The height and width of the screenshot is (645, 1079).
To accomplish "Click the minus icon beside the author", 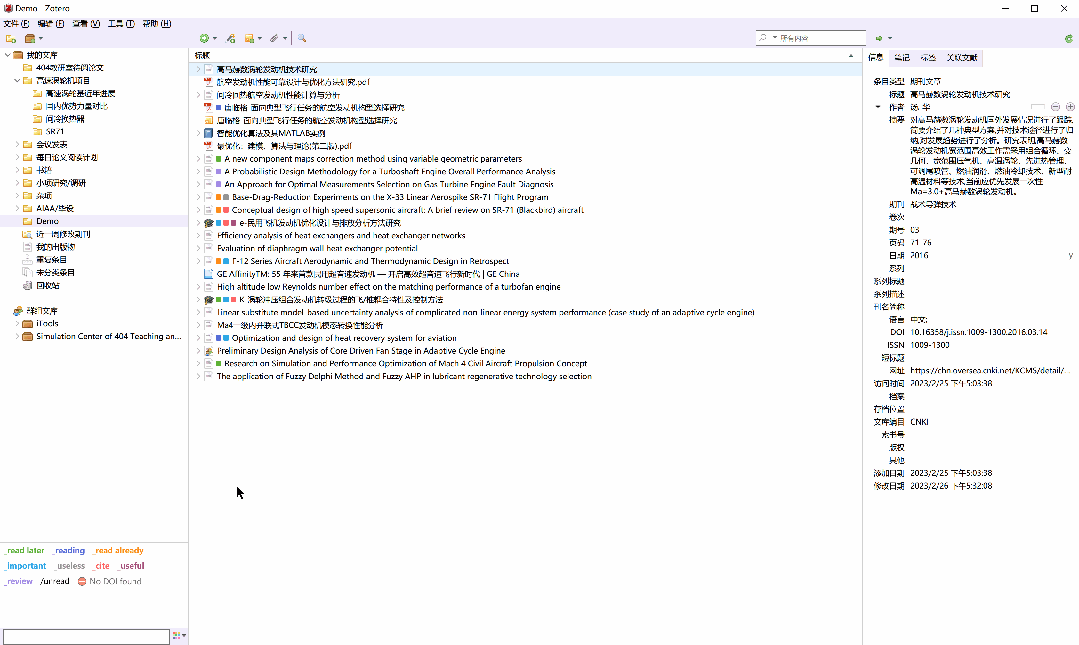I will click(1056, 107).
